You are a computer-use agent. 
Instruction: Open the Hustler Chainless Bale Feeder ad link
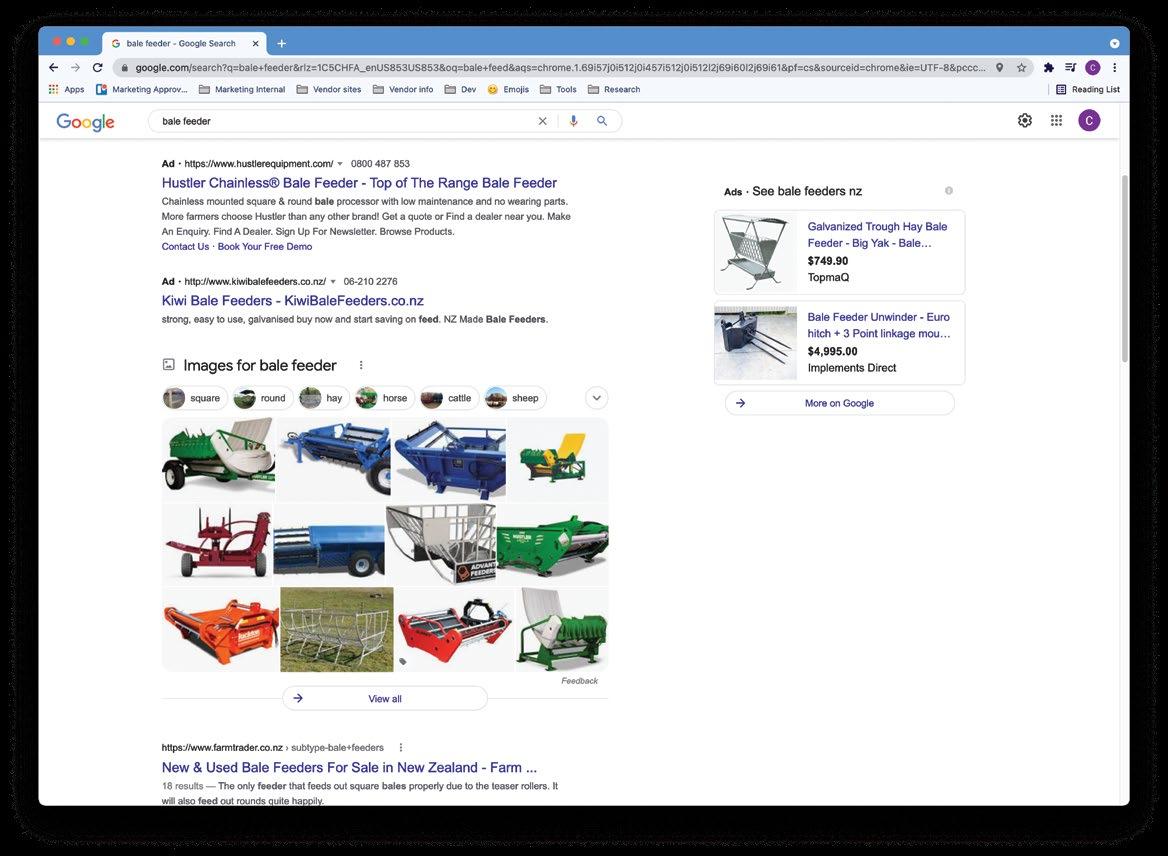tap(359, 183)
